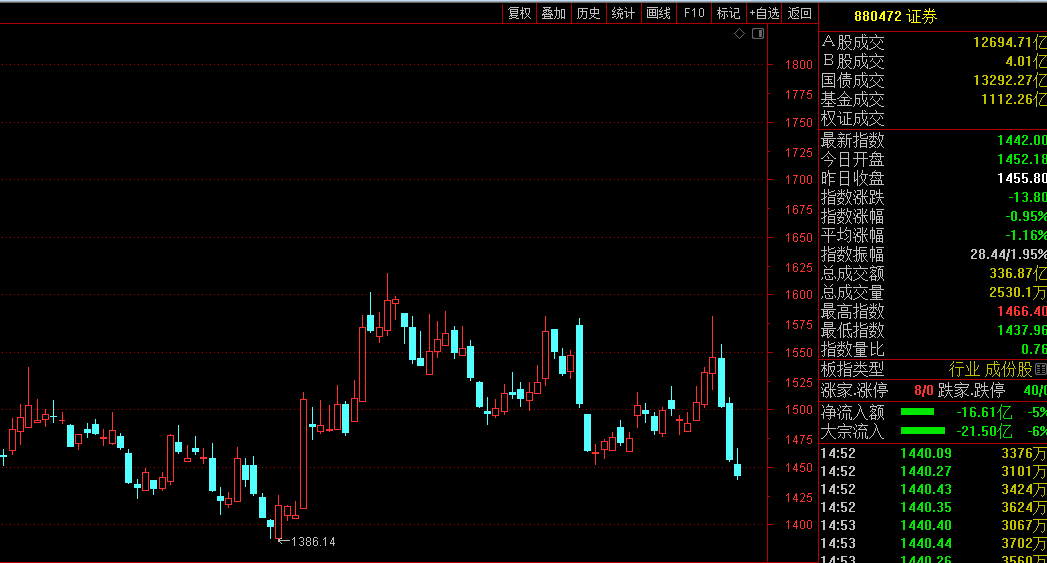This screenshot has height=563, width=1047.
Task: Select the 基金成交 value 1112.26亿
Action: coord(1014,100)
